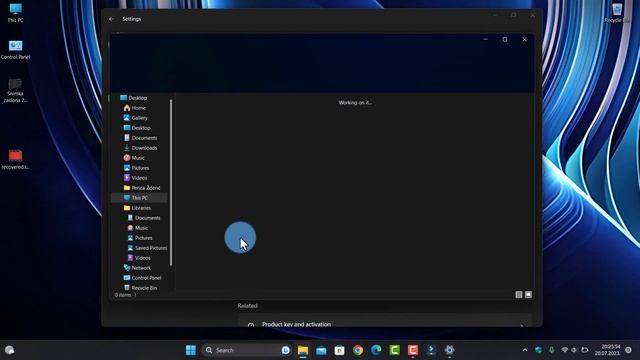Open the red Camtasia recorder taskbar icon
Image resolution: width=640 pixels, height=360 pixels.
pos(413,350)
